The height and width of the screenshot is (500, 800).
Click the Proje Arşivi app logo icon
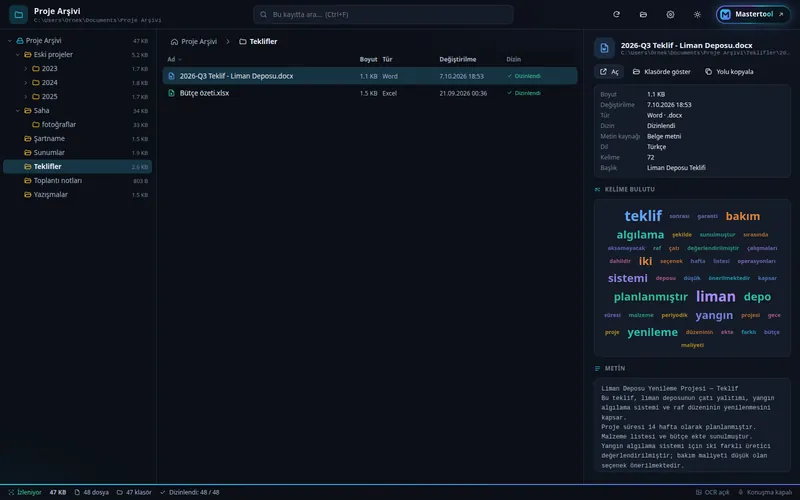point(18,14)
